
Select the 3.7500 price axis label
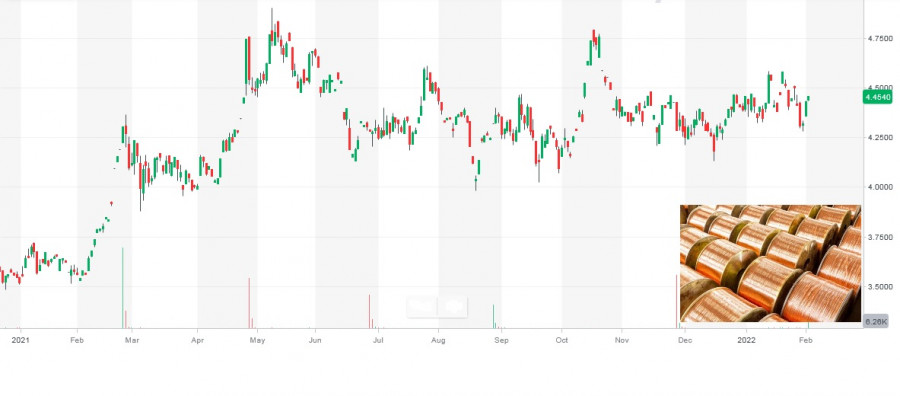click(x=879, y=237)
